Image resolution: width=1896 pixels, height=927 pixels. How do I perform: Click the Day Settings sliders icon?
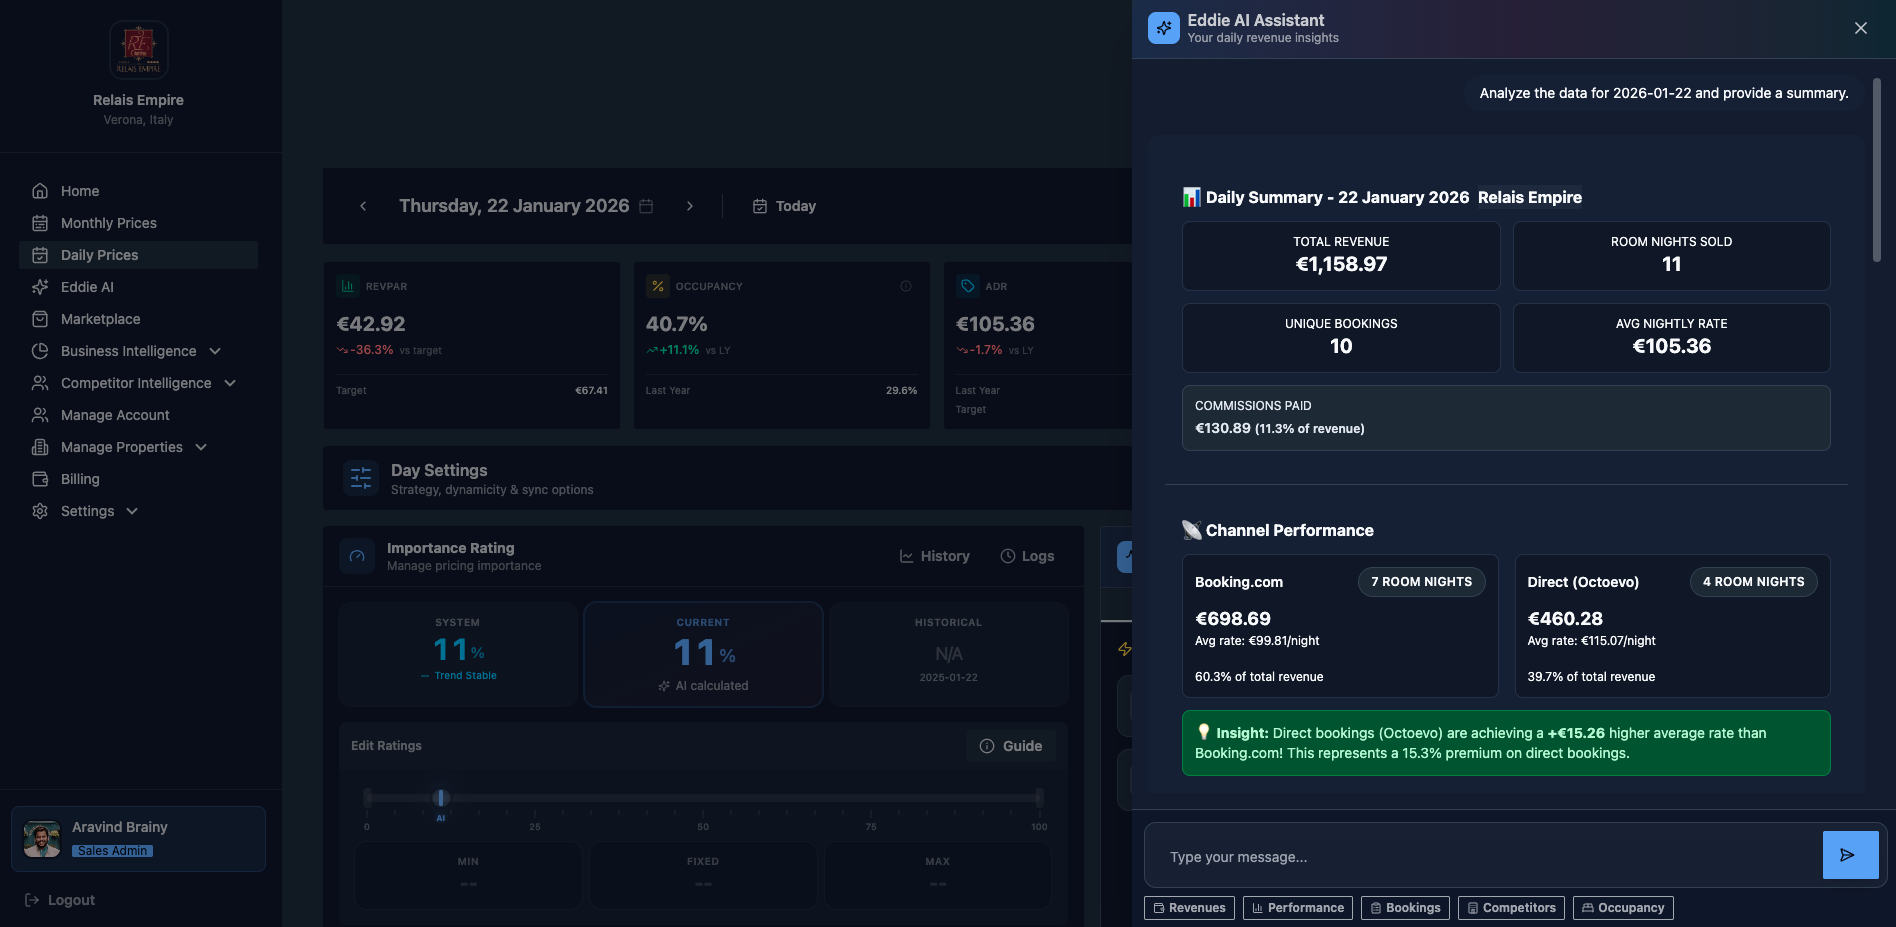pos(361,478)
